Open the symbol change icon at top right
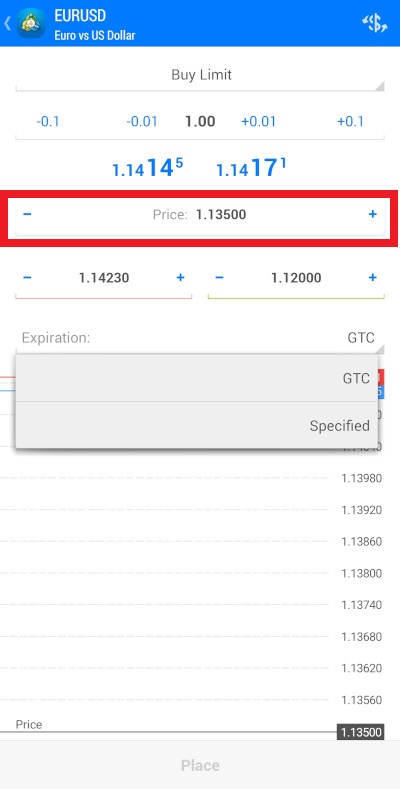This screenshot has width=400, height=789. 375,23
